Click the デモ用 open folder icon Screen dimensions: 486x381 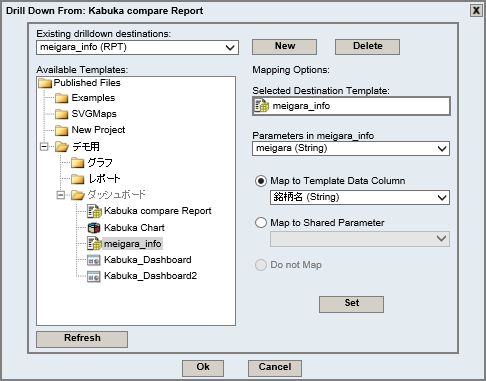[62, 146]
